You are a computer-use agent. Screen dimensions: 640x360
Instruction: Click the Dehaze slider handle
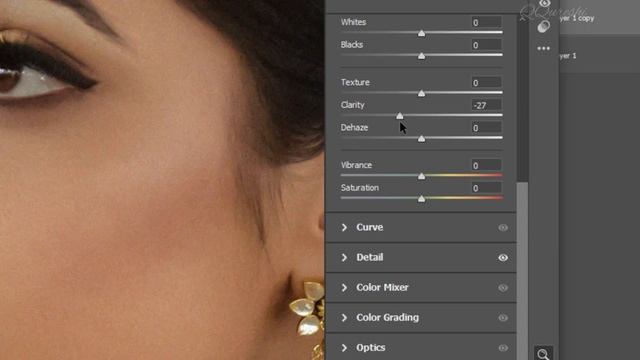(x=421, y=139)
